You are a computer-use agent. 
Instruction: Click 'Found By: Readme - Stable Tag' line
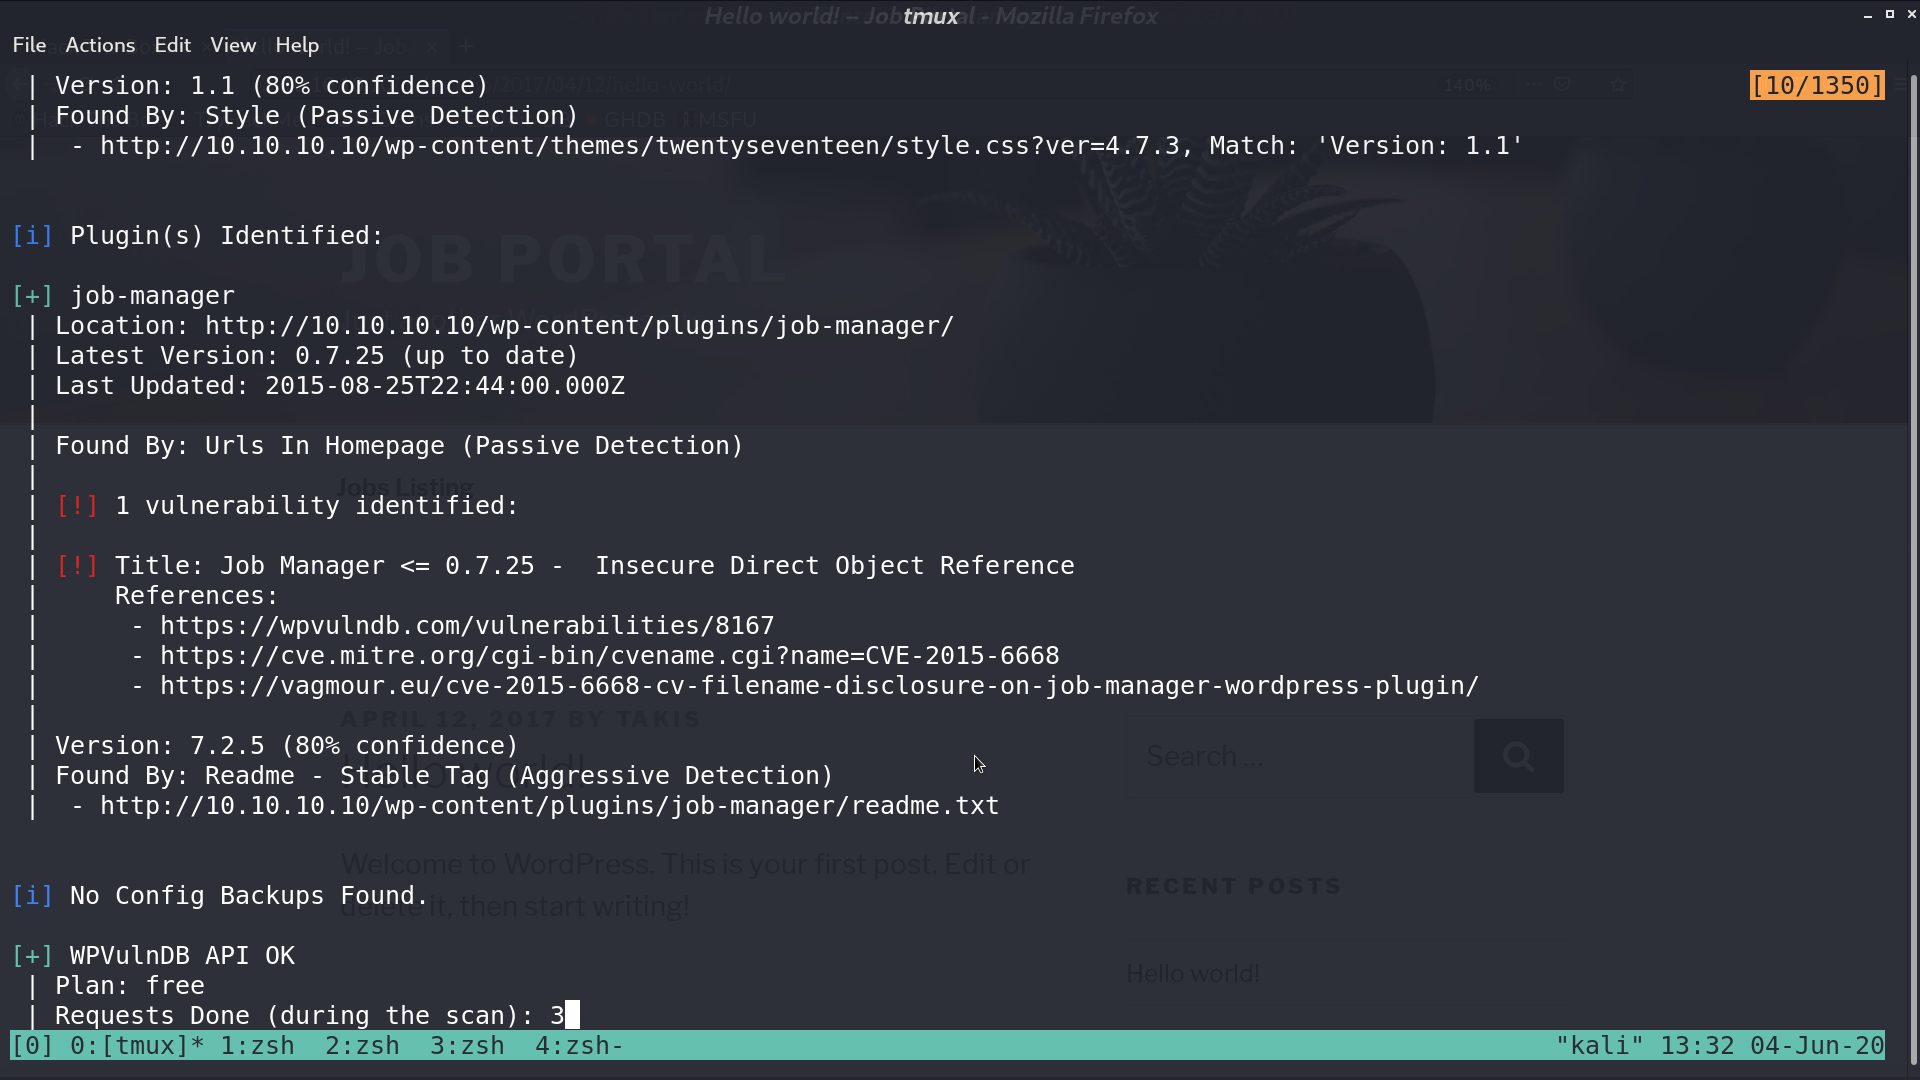coord(444,776)
